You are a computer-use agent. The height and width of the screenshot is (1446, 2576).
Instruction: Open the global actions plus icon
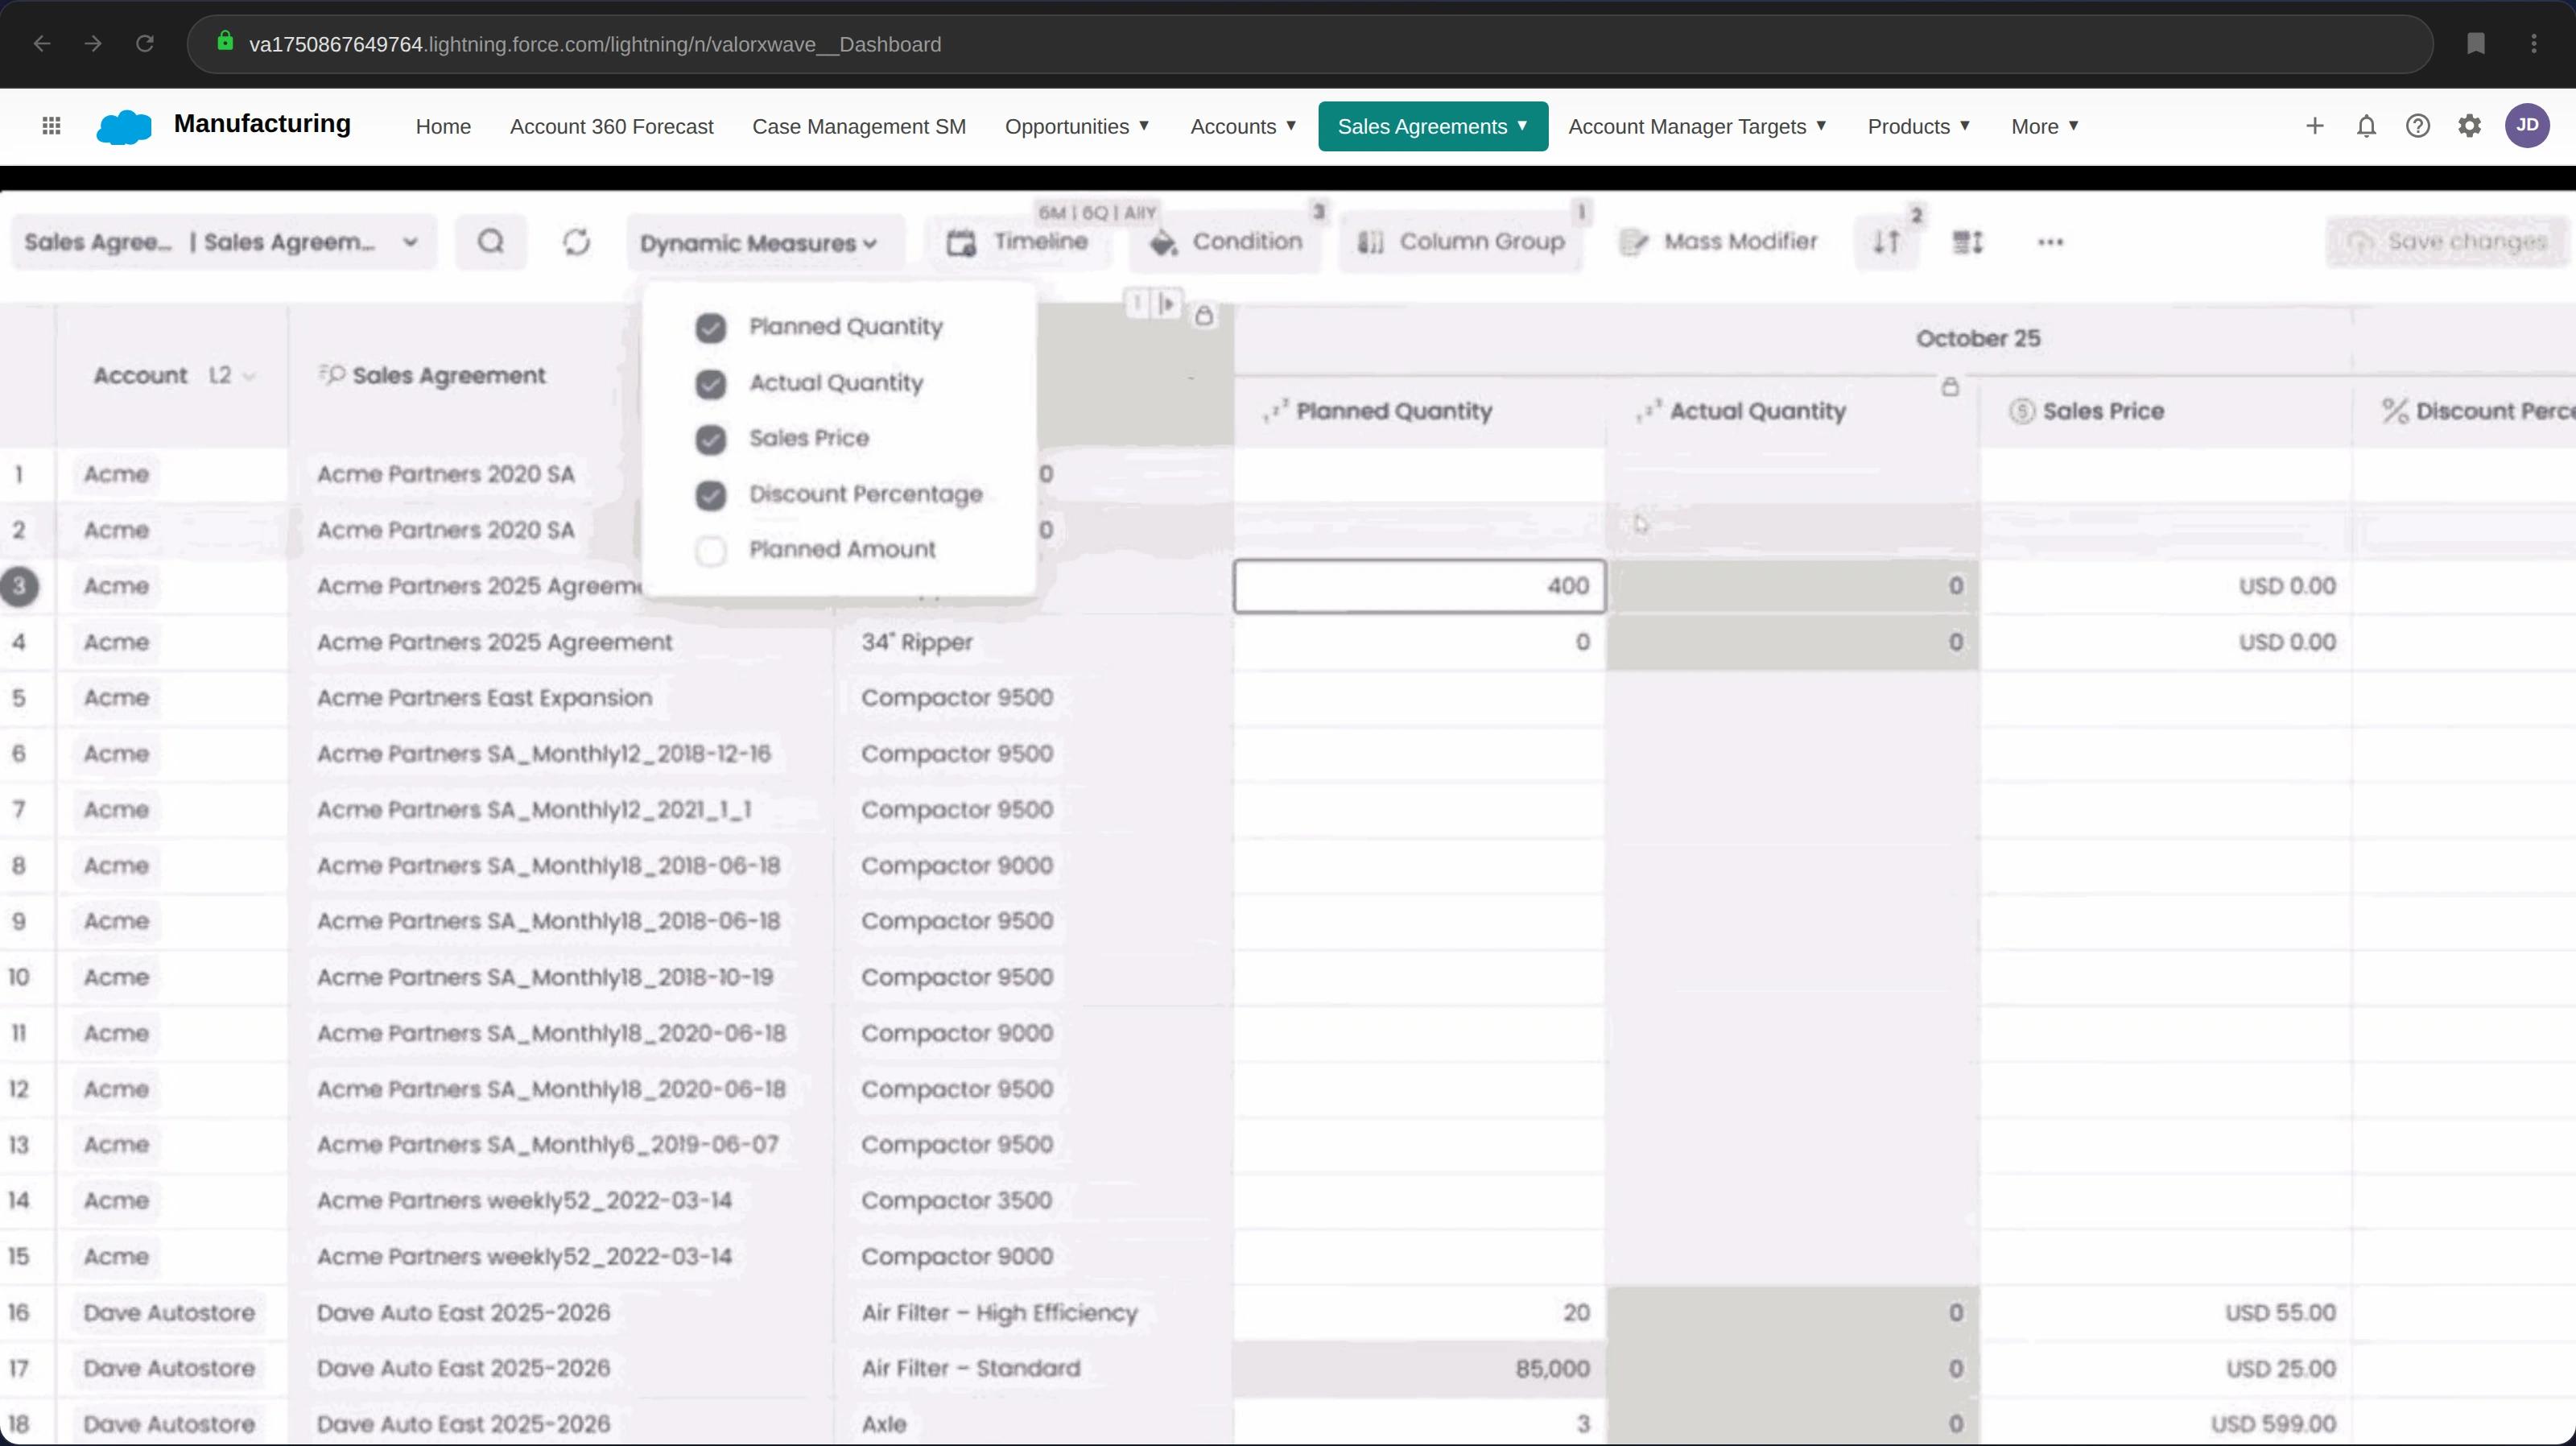[x=2314, y=126]
